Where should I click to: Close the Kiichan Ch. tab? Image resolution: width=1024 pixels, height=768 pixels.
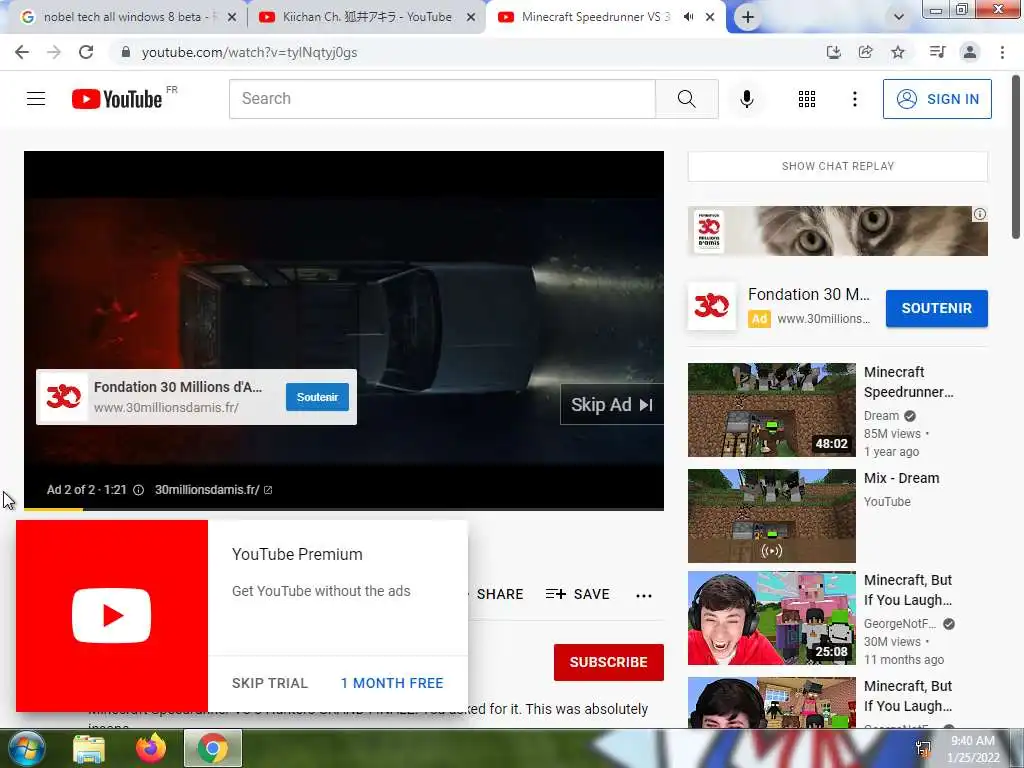(471, 18)
